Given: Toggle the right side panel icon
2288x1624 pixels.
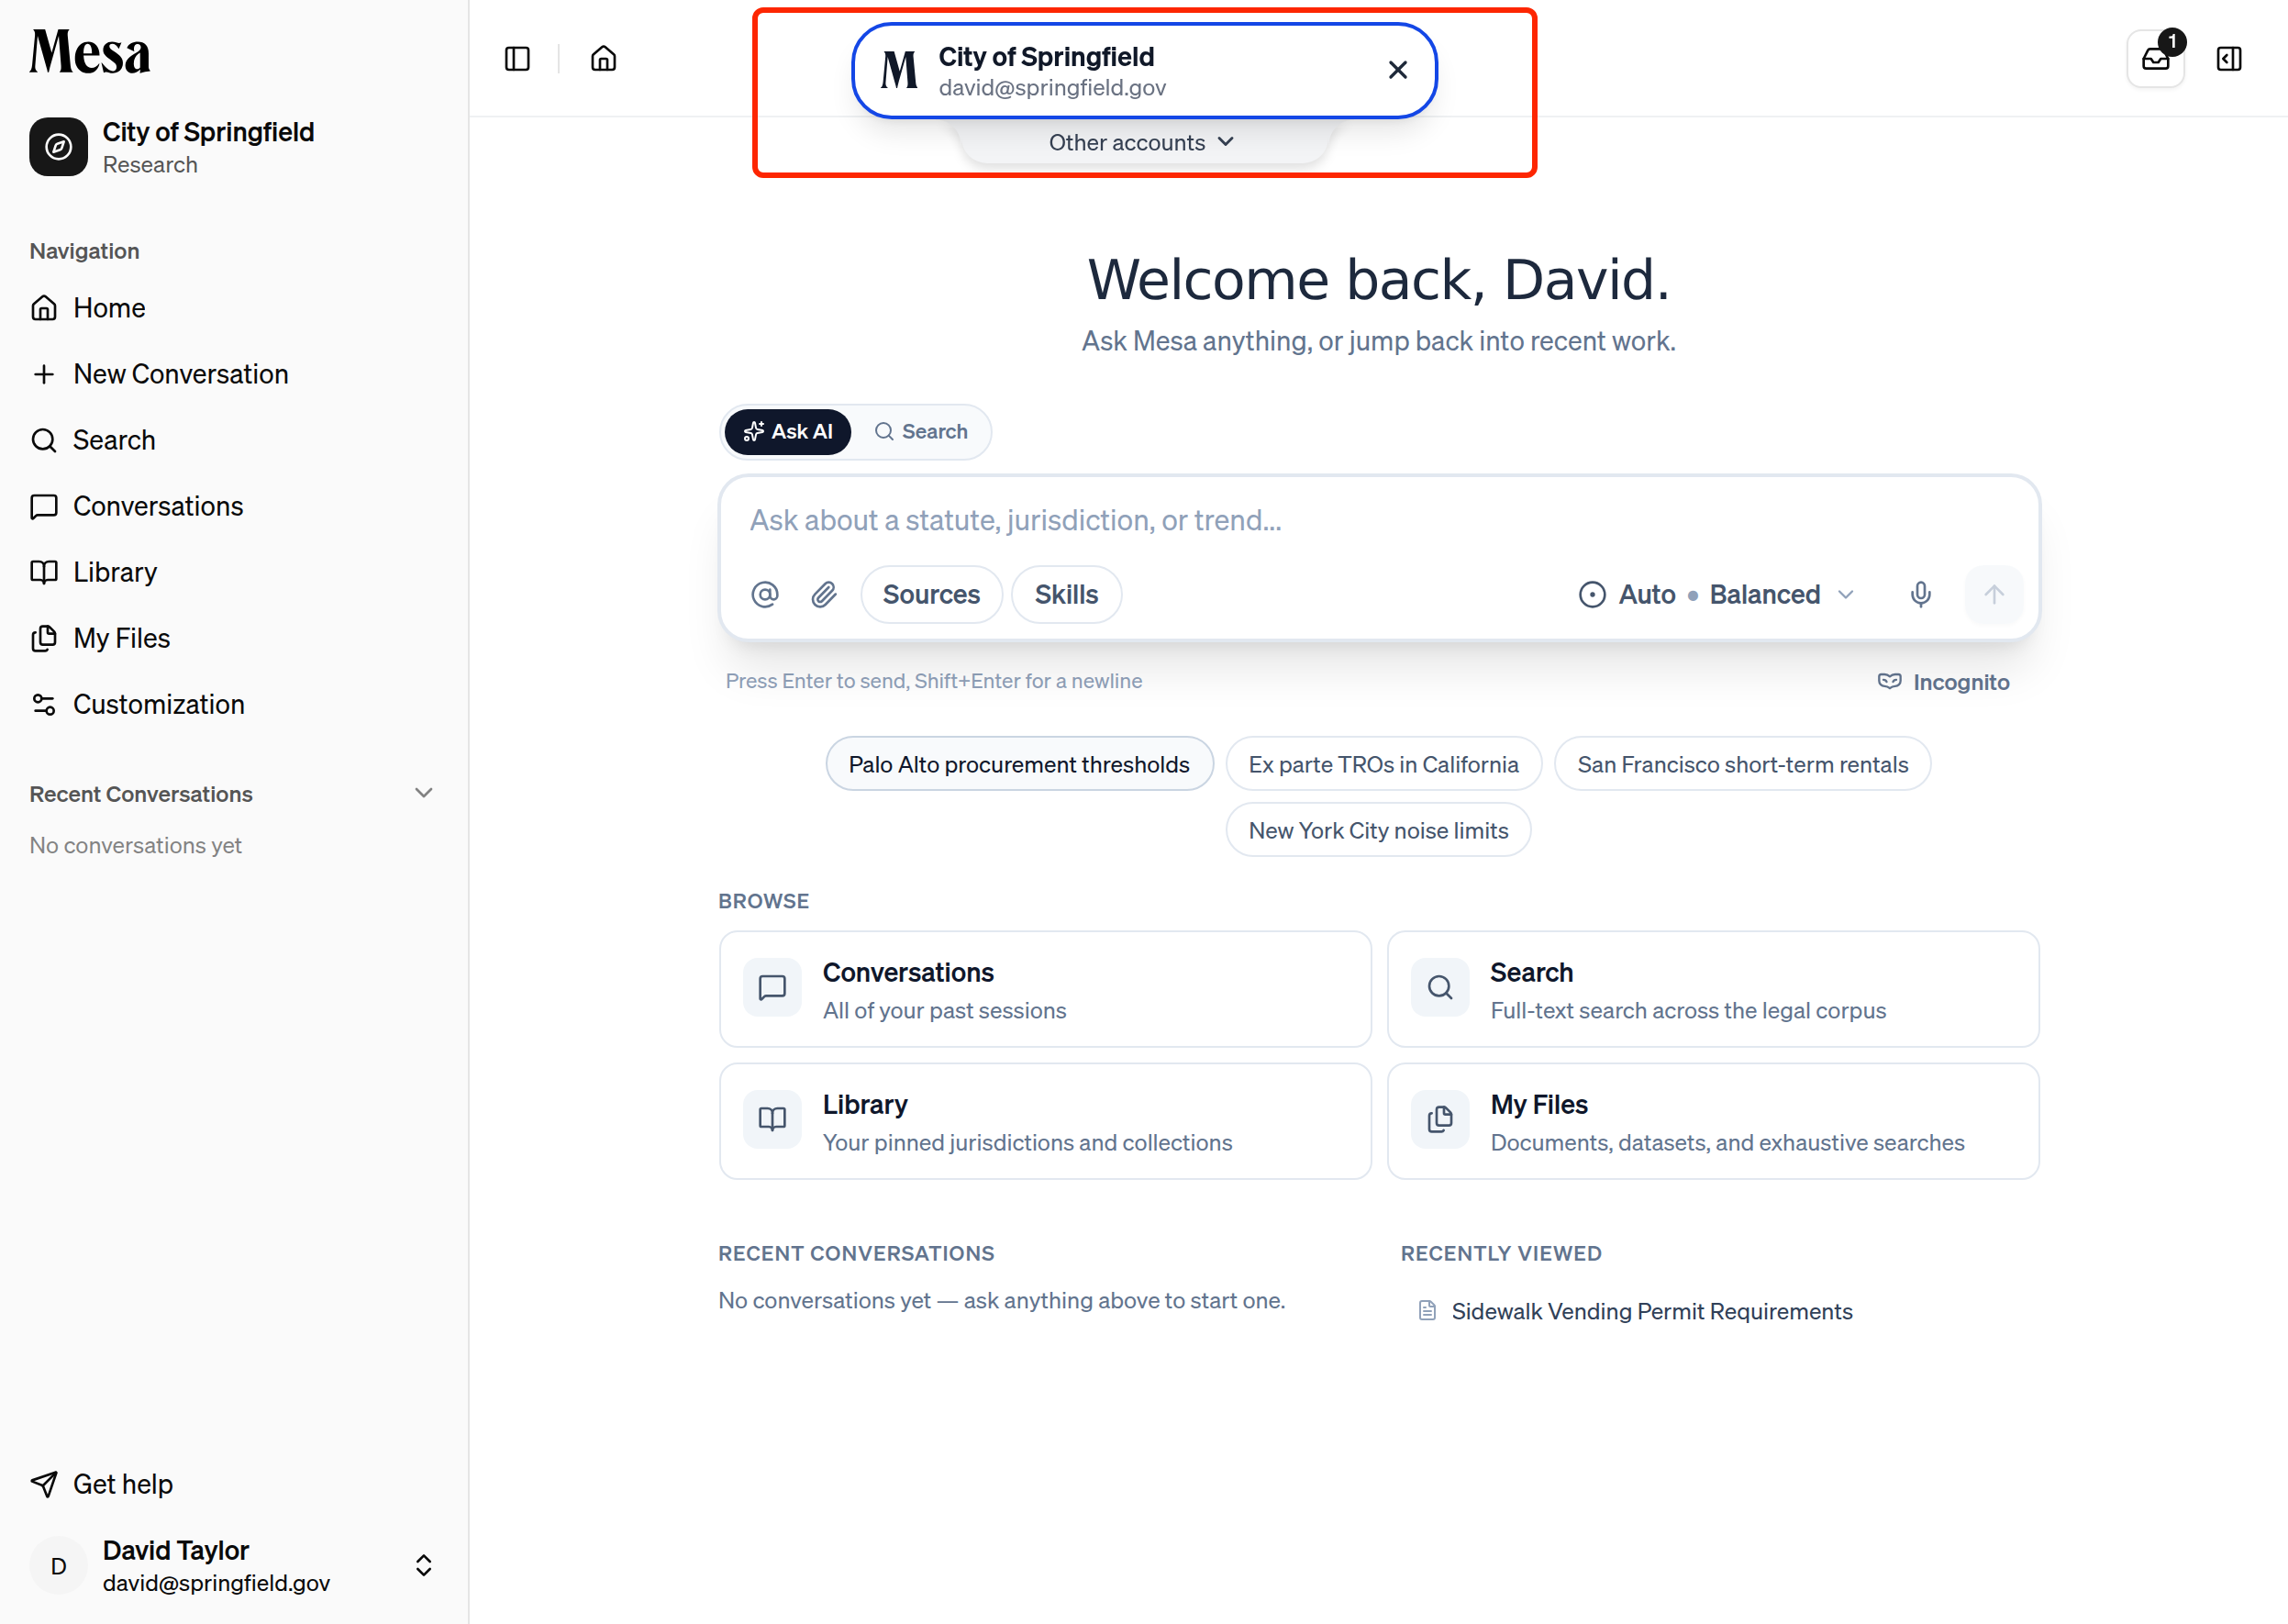Looking at the screenshot, I should tap(2229, 59).
